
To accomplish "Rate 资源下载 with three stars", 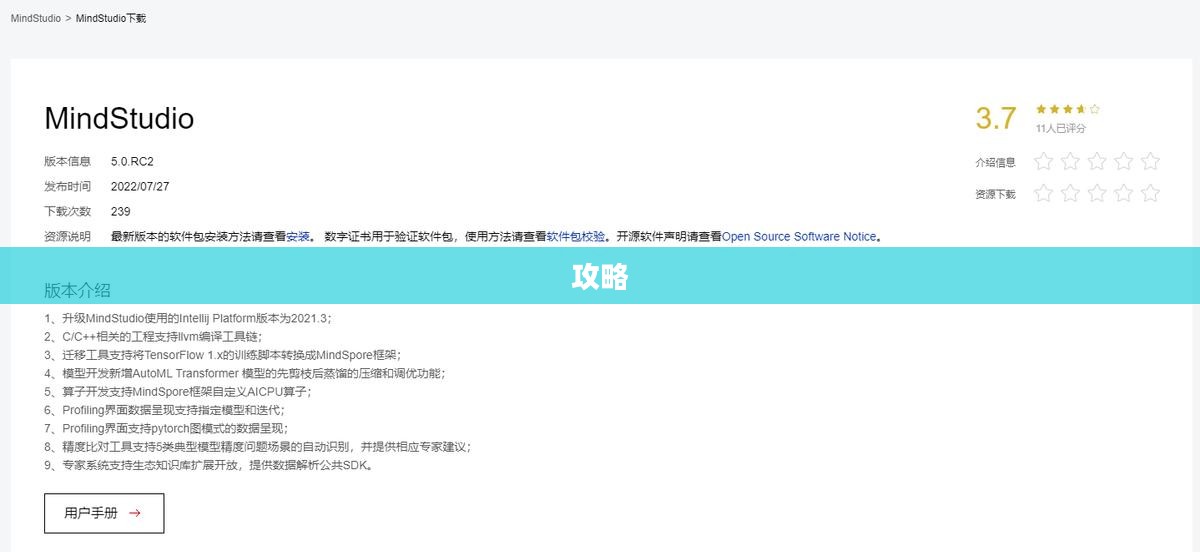I will tap(1097, 193).
